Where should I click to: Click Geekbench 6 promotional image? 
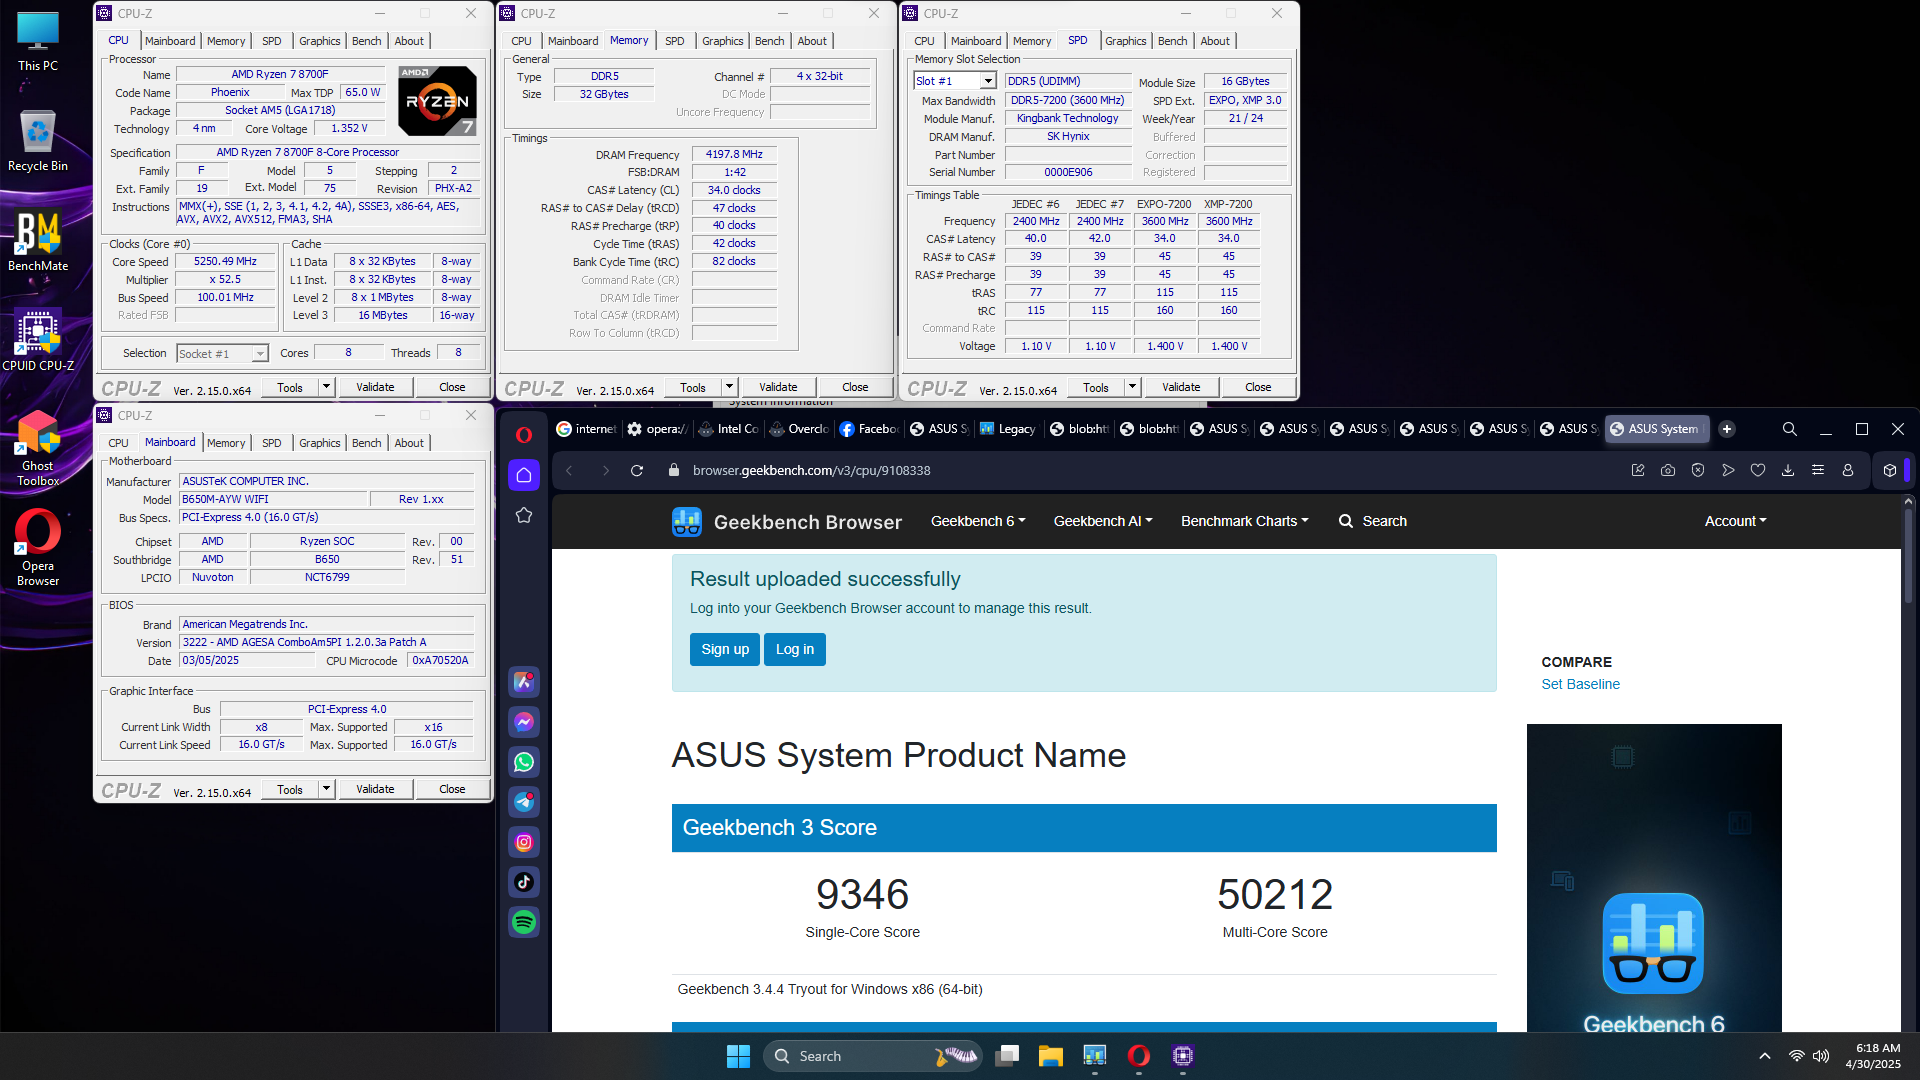pos(1654,878)
